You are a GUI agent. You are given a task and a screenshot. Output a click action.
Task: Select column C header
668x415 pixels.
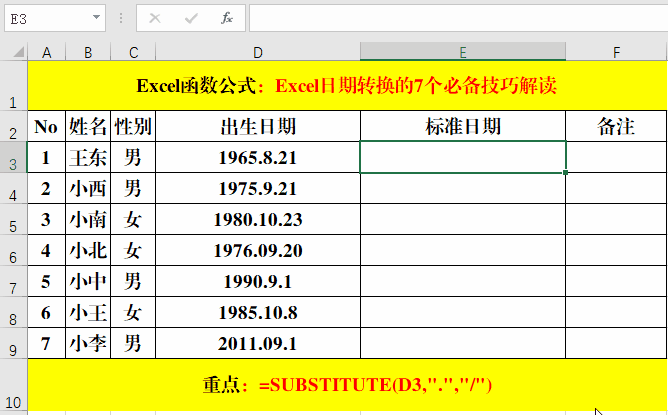tap(133, 52)
